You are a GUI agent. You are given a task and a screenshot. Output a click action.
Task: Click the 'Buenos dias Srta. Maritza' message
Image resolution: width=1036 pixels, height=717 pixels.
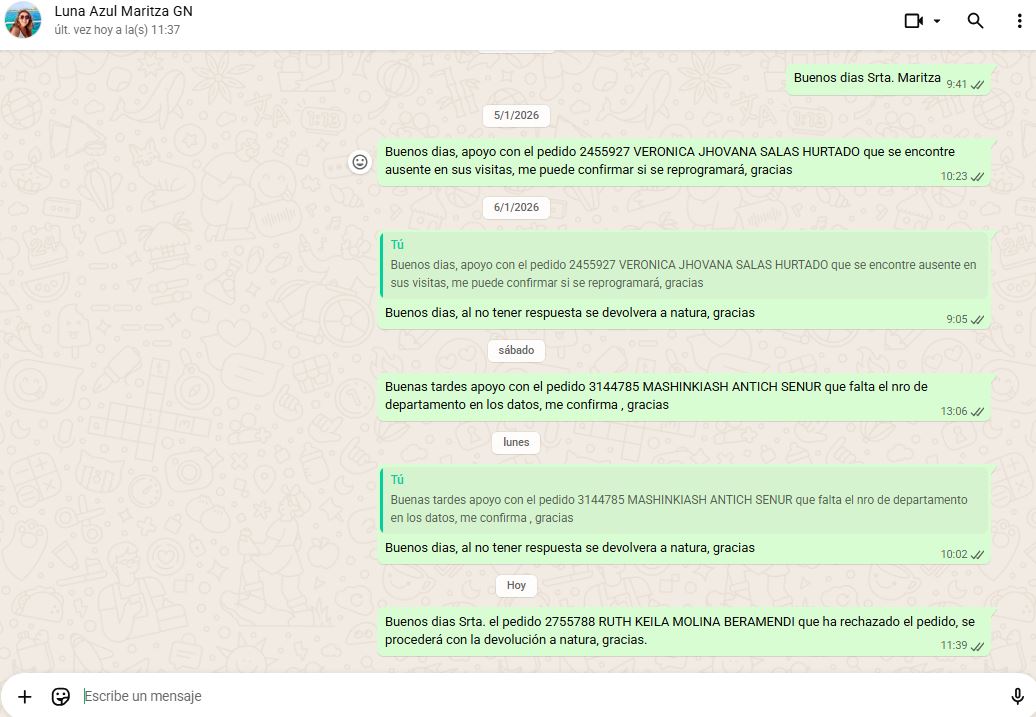pos(866,78)
